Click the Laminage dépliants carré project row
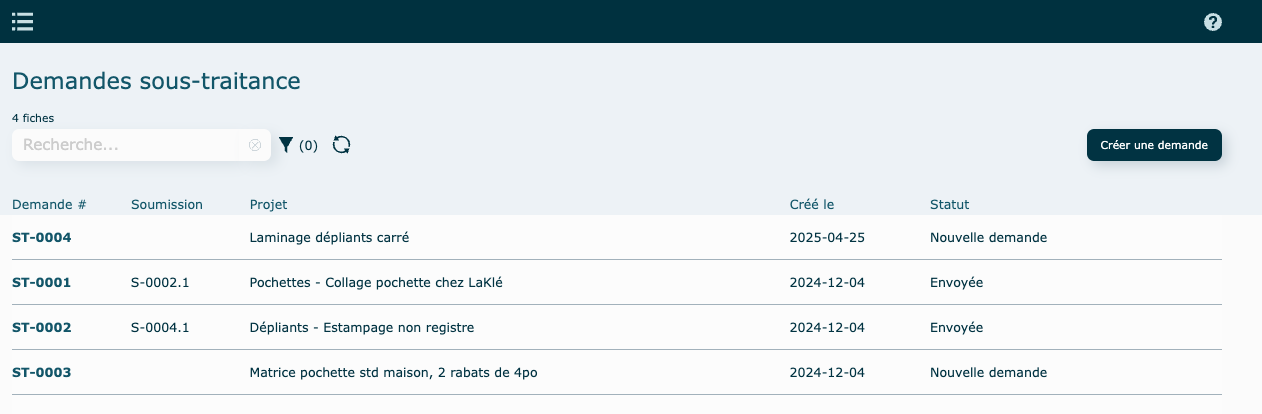 [329, 238]
